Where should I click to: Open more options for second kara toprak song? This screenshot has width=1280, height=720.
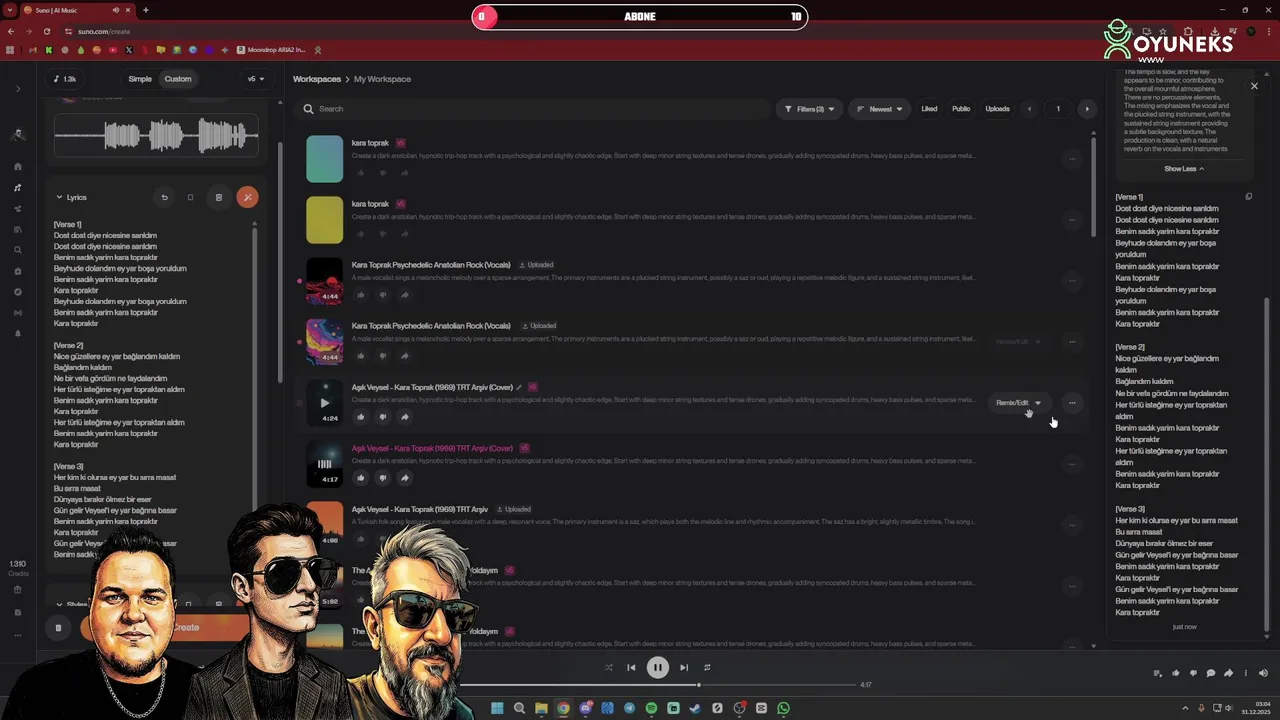click(x=1072, y=220)
